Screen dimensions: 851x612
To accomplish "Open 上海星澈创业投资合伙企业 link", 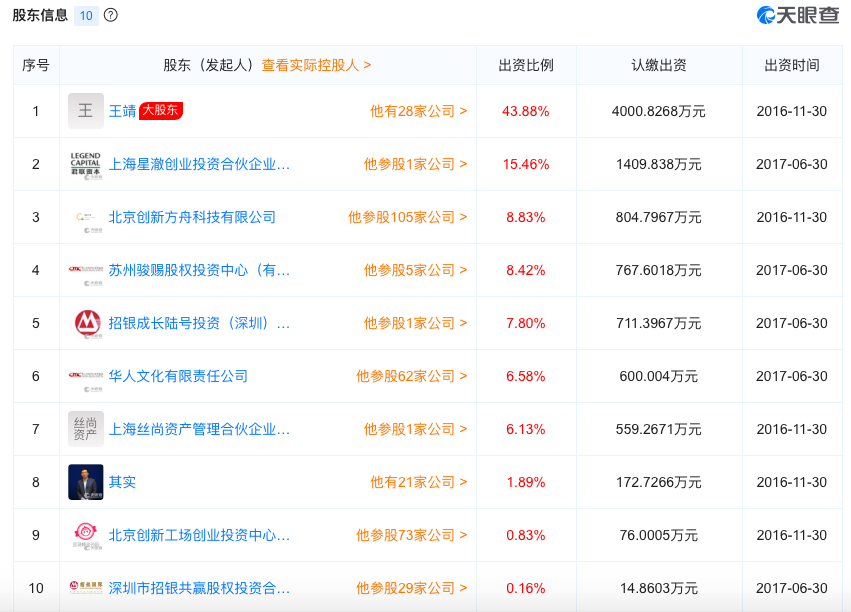I will (x=199, y=164).
